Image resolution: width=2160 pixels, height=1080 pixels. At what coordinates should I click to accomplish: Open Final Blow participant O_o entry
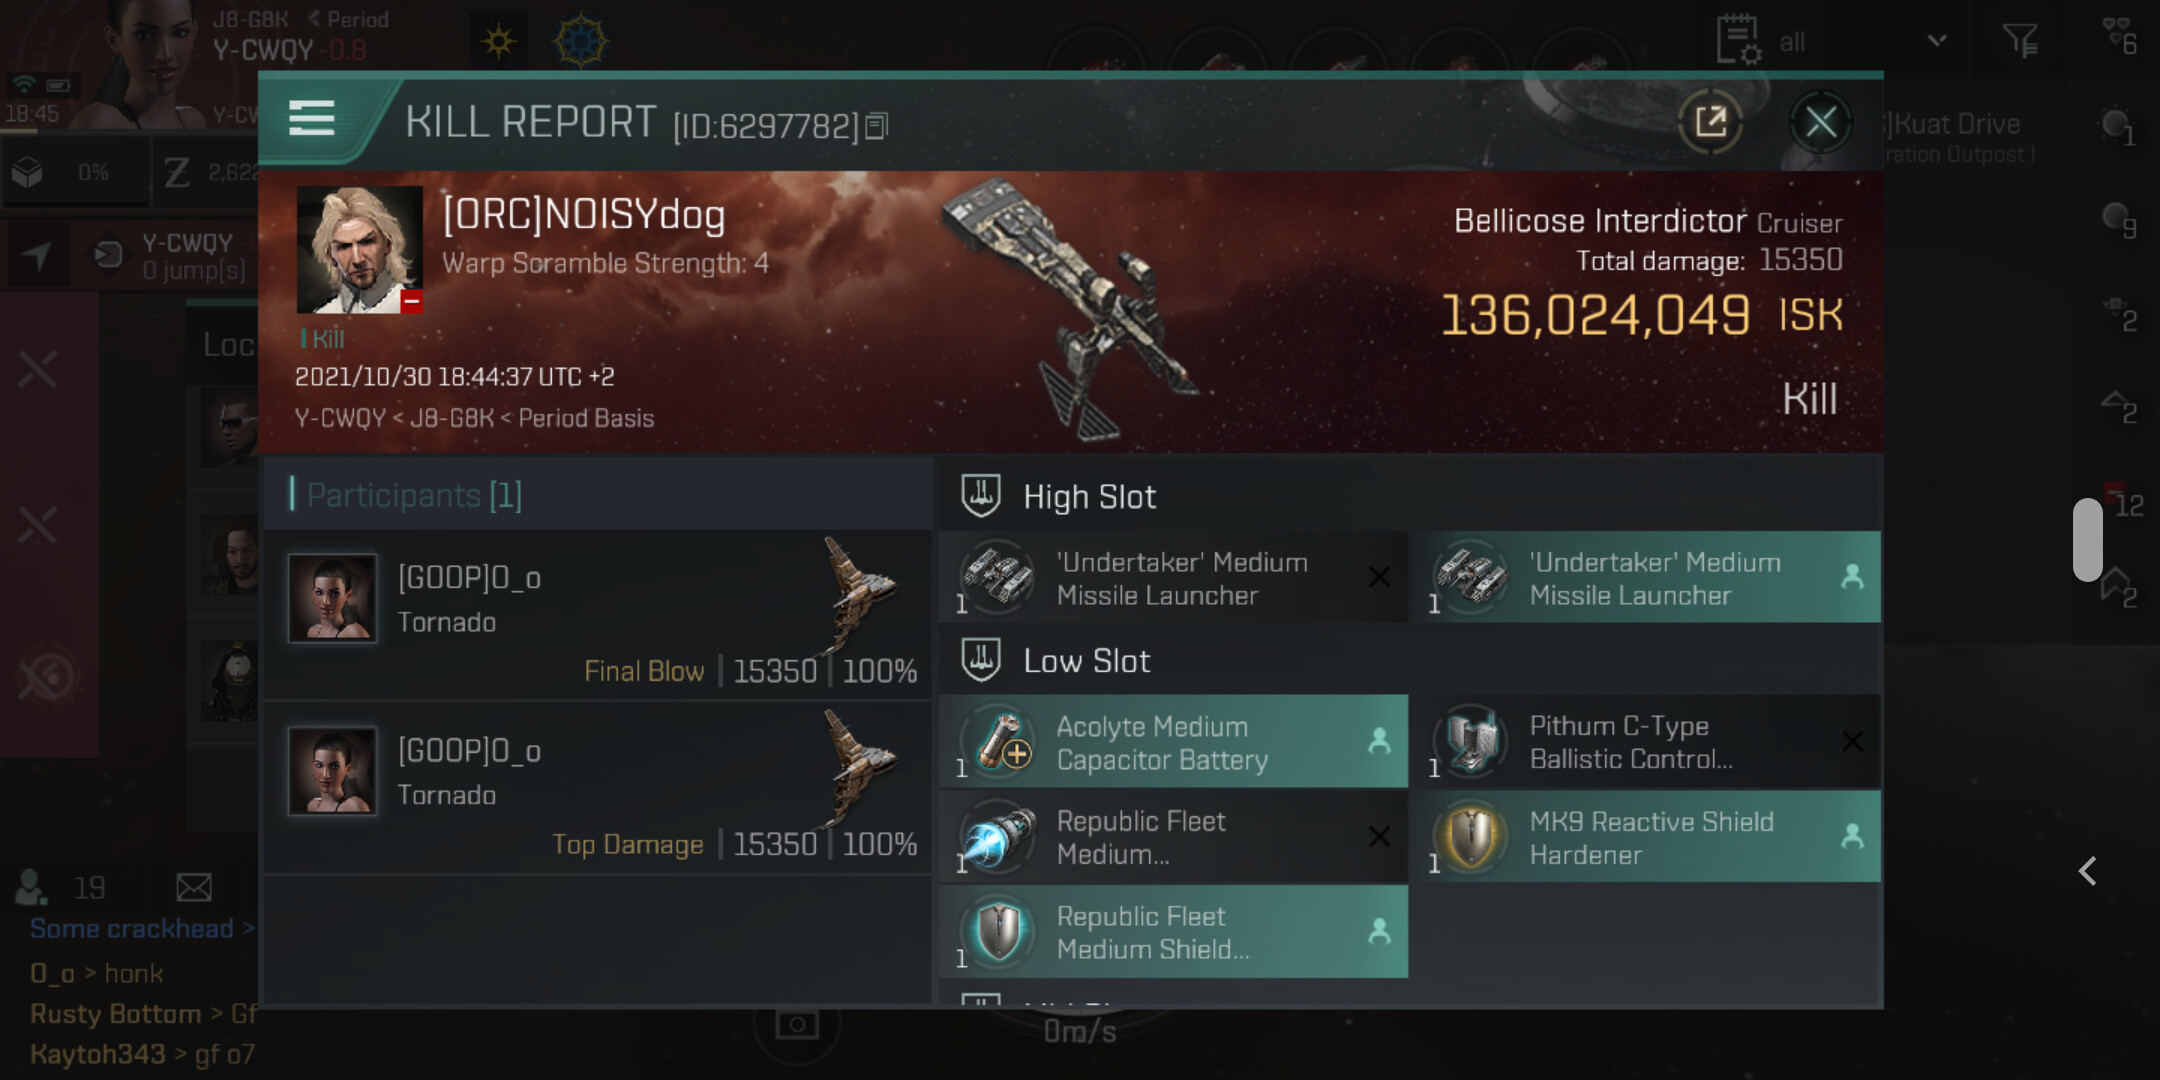(x=598, y=614)
